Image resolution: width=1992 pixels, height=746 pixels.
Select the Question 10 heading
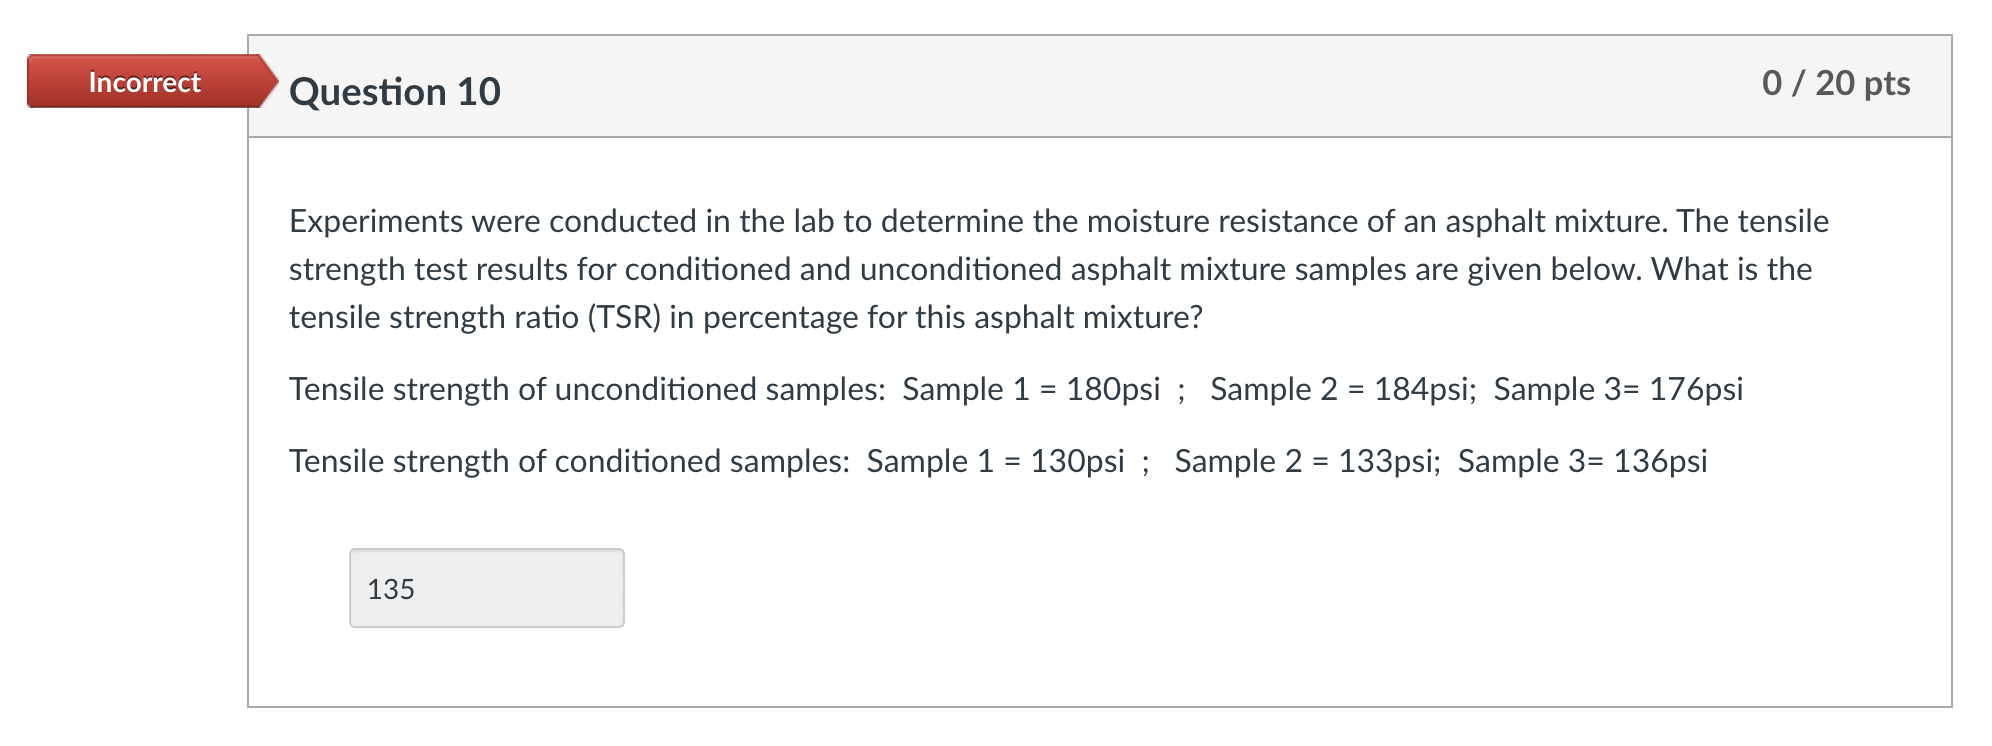pyautogui.click(x=394, y=92)
